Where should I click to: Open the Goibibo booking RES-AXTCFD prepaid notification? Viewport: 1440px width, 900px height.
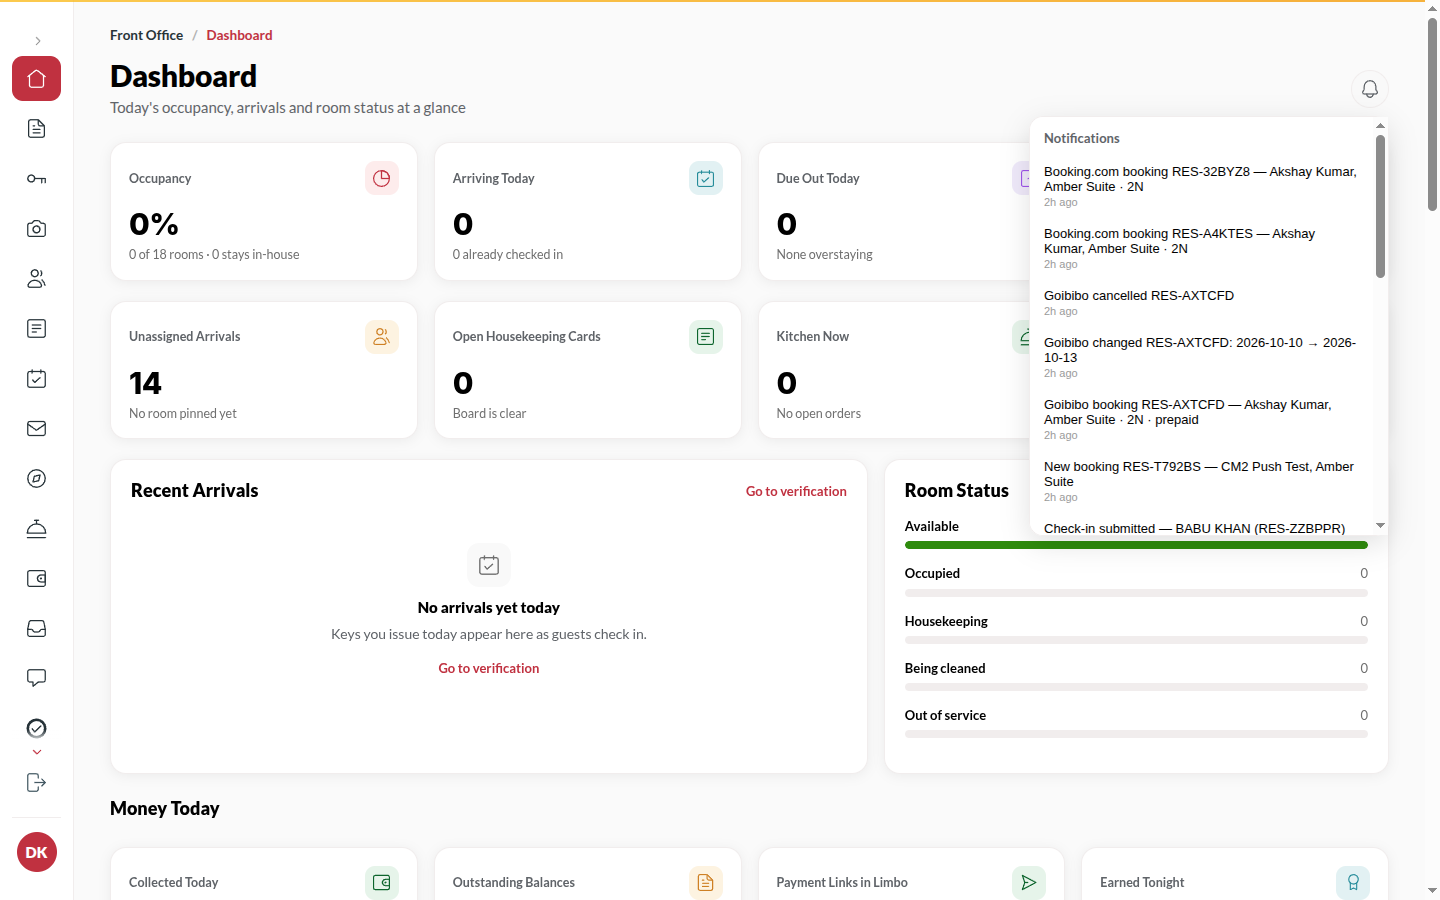(1203, 419)
